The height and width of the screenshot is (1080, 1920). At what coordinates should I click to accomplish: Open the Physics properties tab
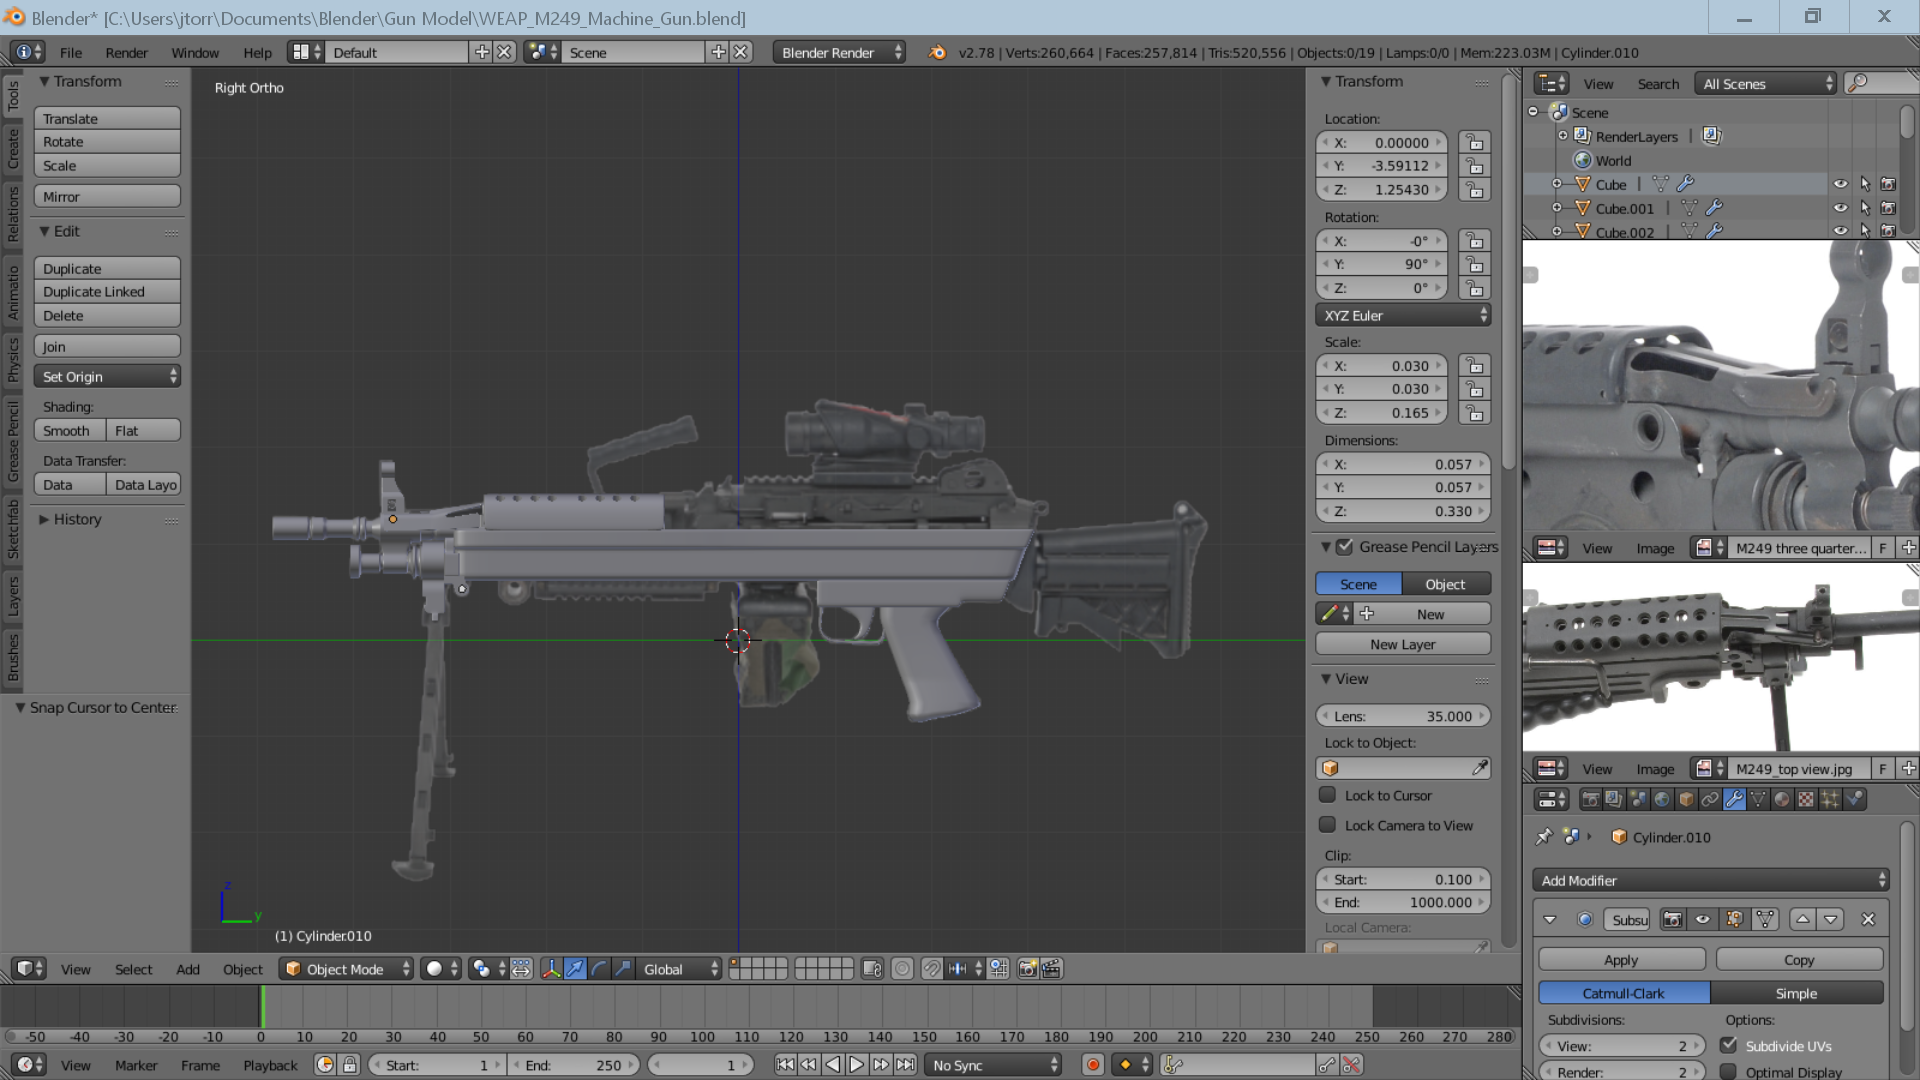[x=1854, y=799]
